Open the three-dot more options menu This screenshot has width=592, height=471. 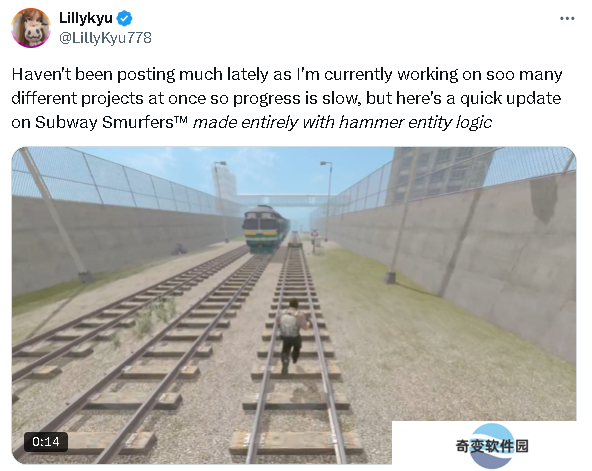click(567, 18)
